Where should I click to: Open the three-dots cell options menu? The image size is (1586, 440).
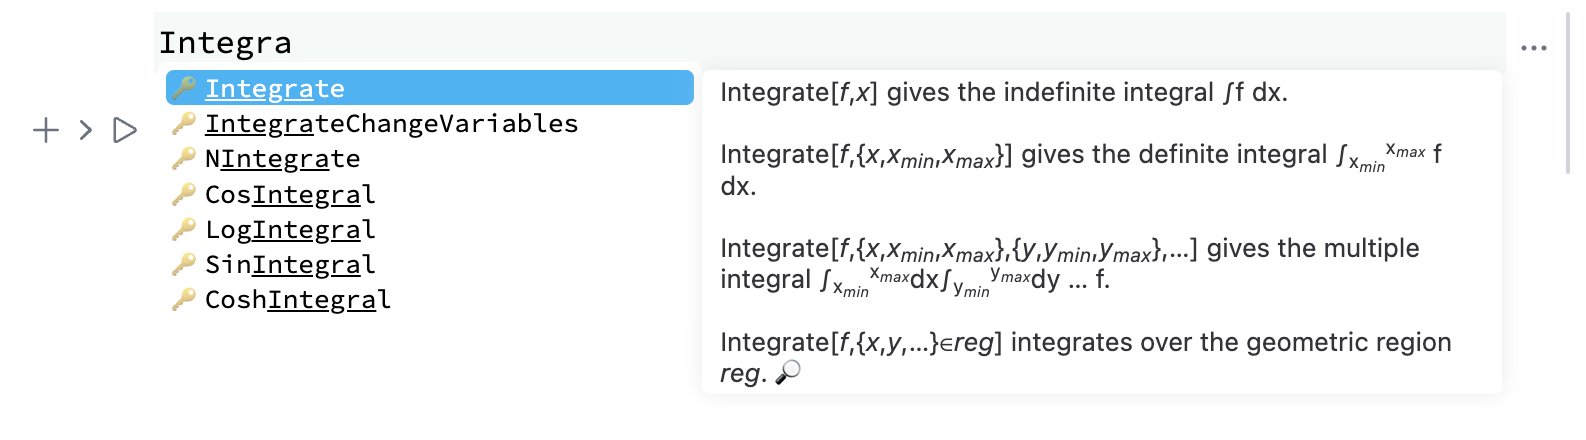[x=1533, y=48]
